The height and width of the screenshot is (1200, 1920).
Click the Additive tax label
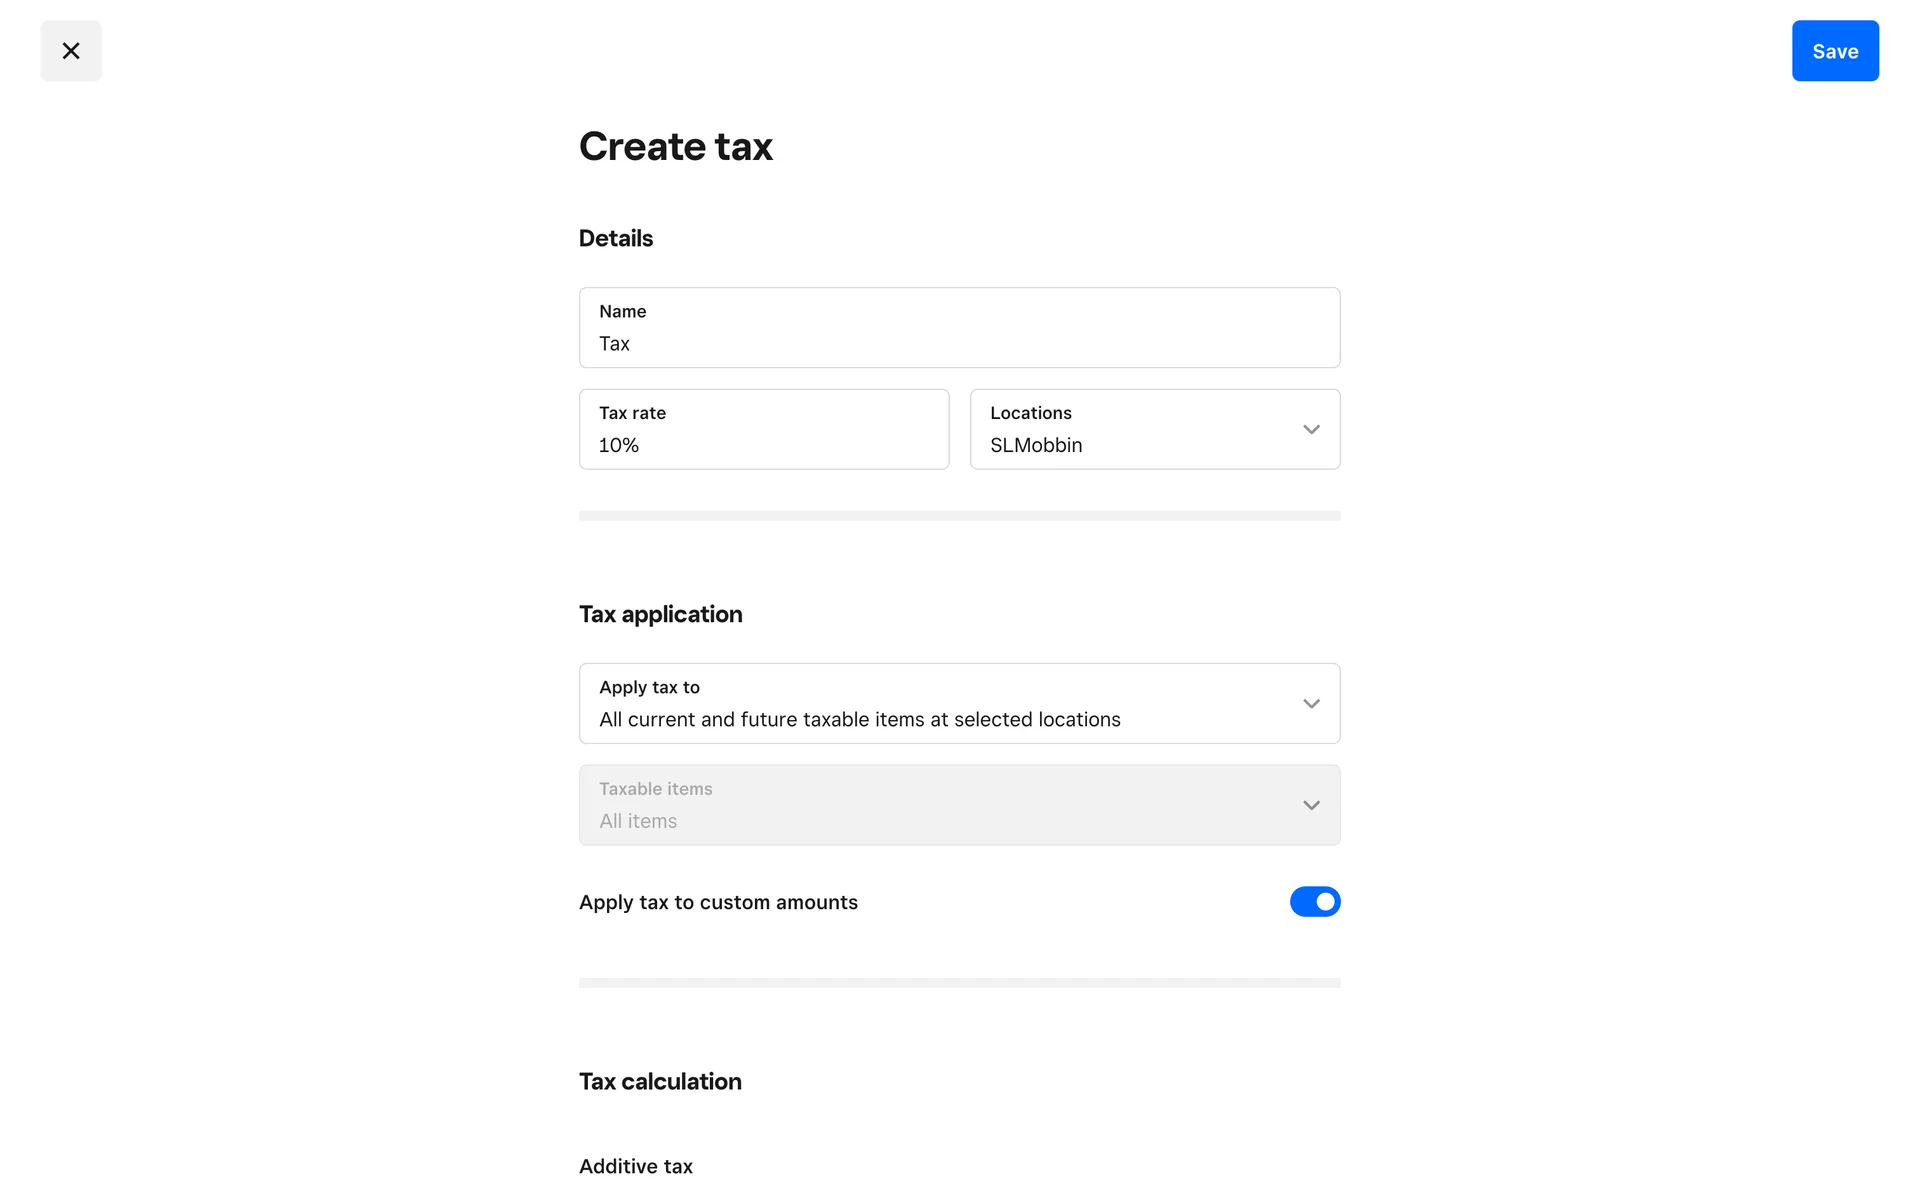pyautogui.click(x=635, y=1167)
